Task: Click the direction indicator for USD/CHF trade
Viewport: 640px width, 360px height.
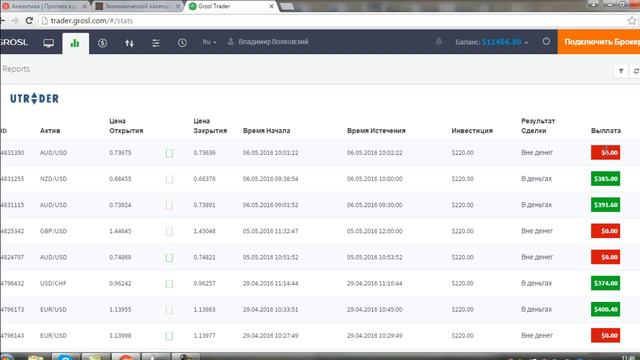Action: click(169, 284)
